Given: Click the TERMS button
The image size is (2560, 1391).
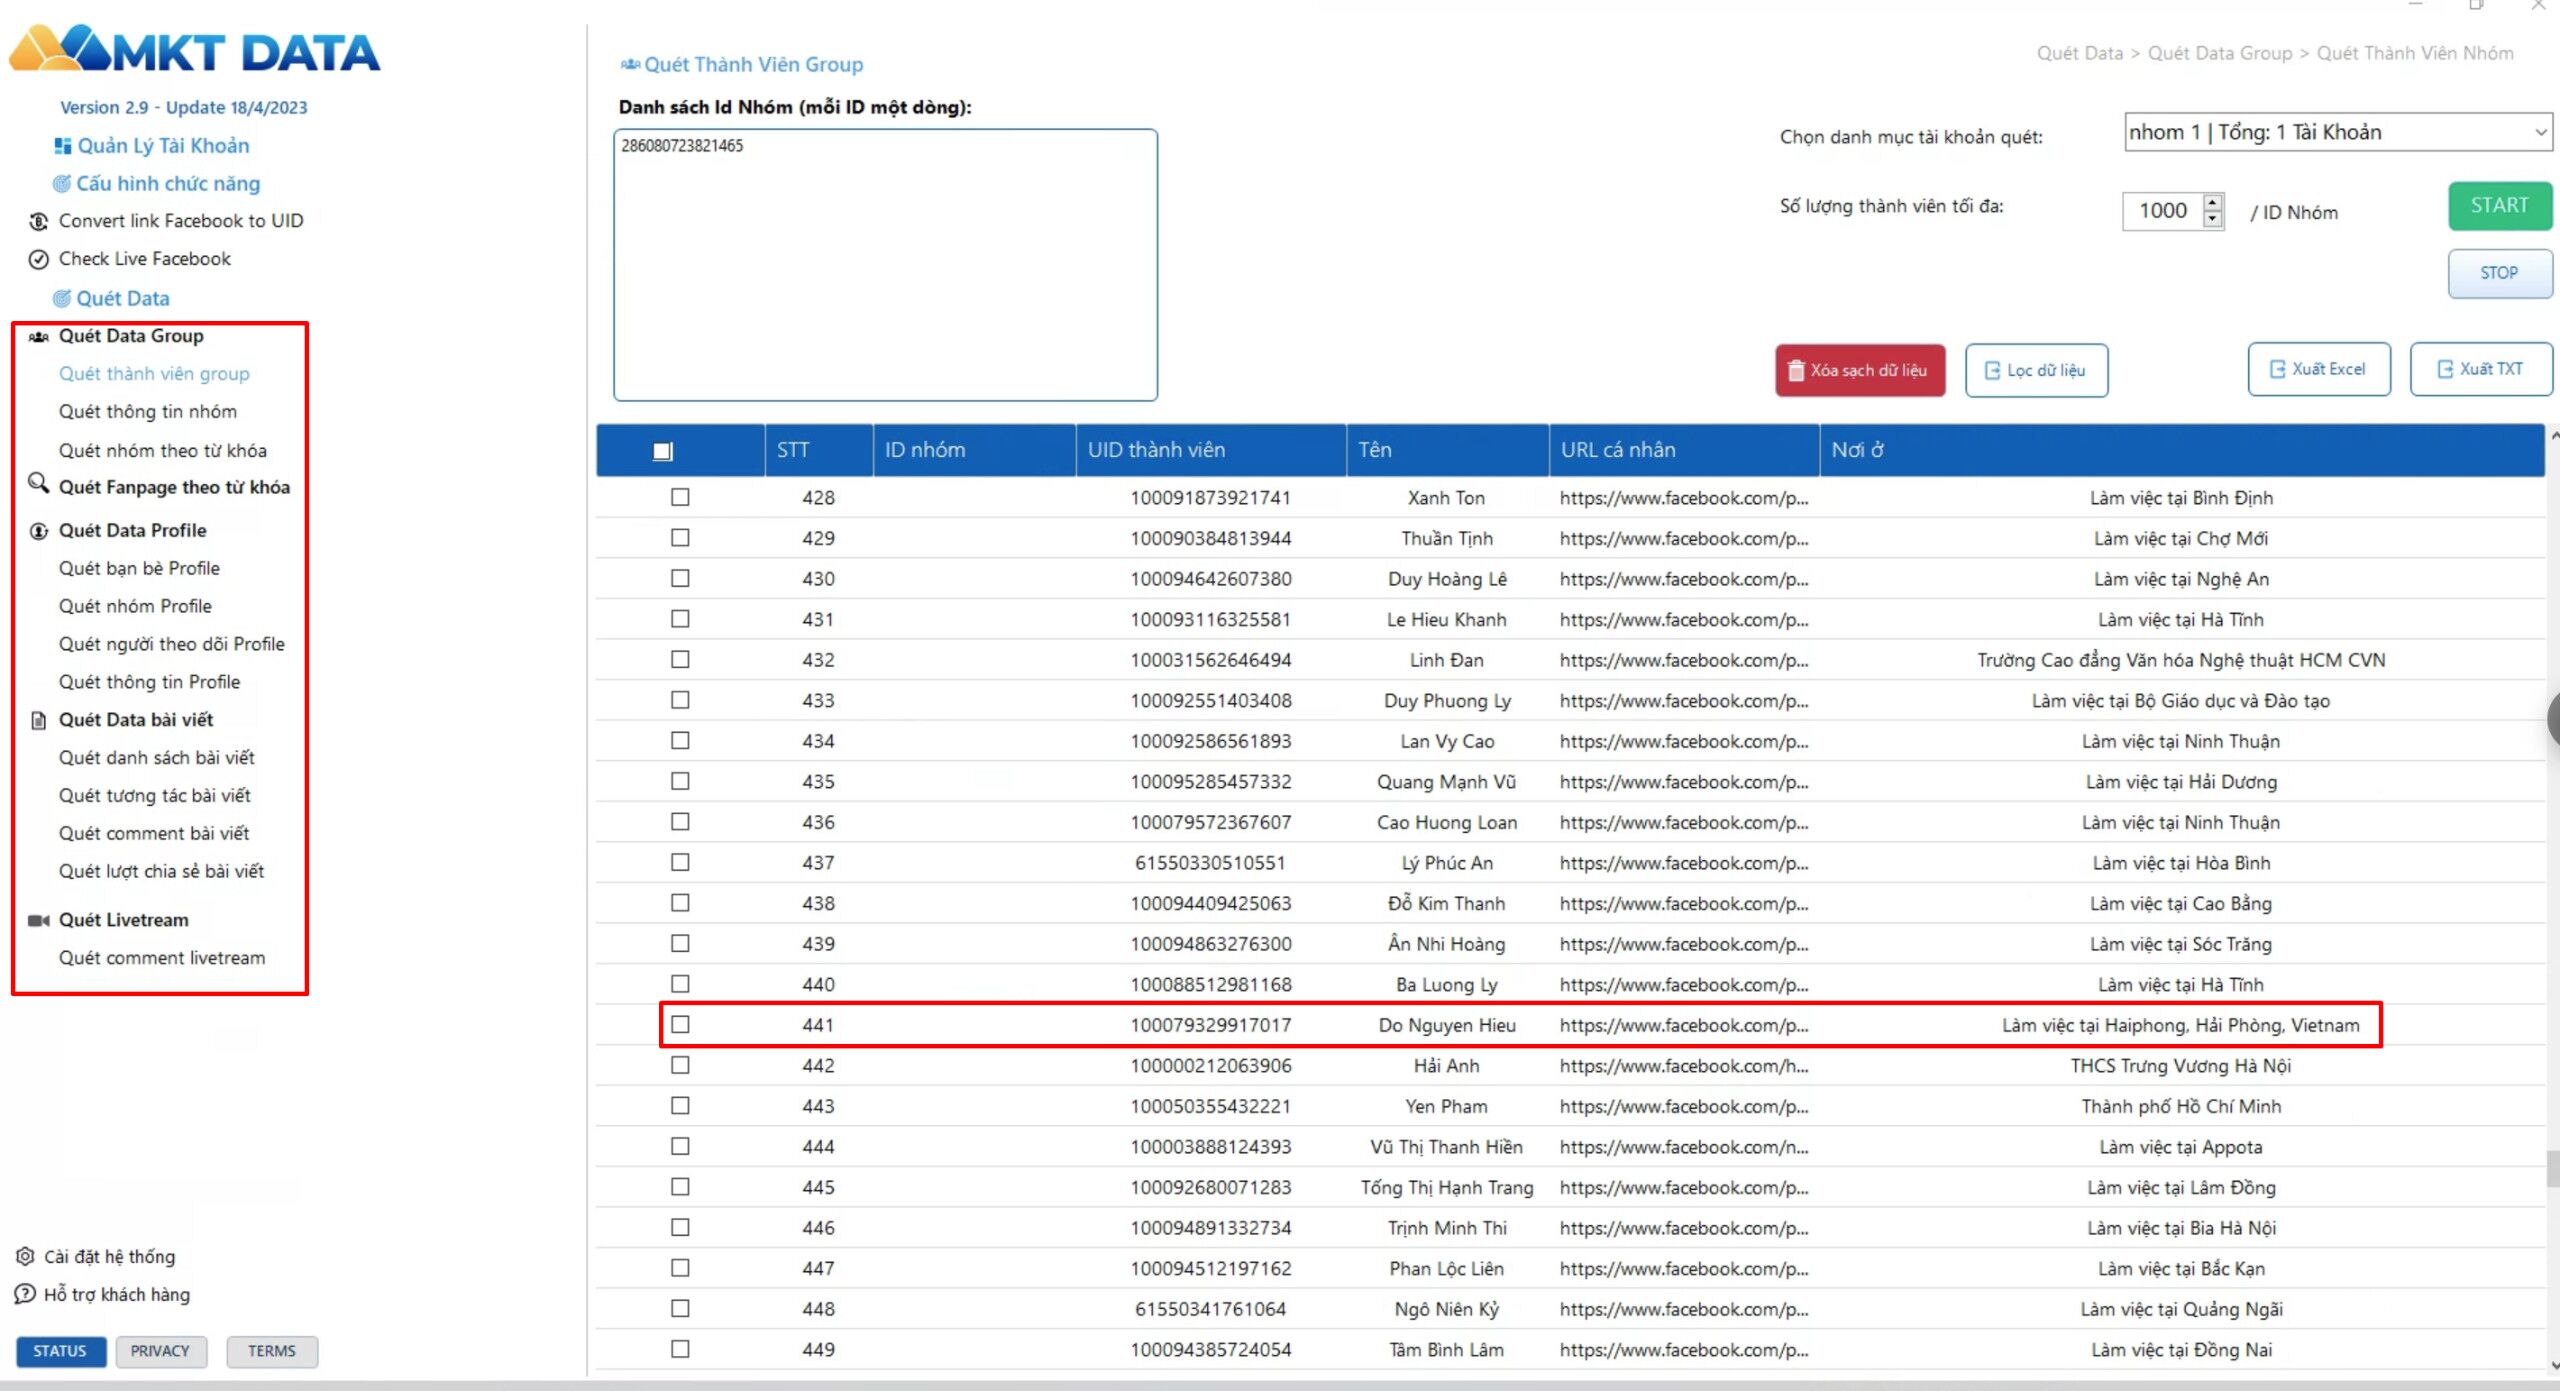Looking at the screenshot, I should pyautogui.click(x=272, y=1351).
